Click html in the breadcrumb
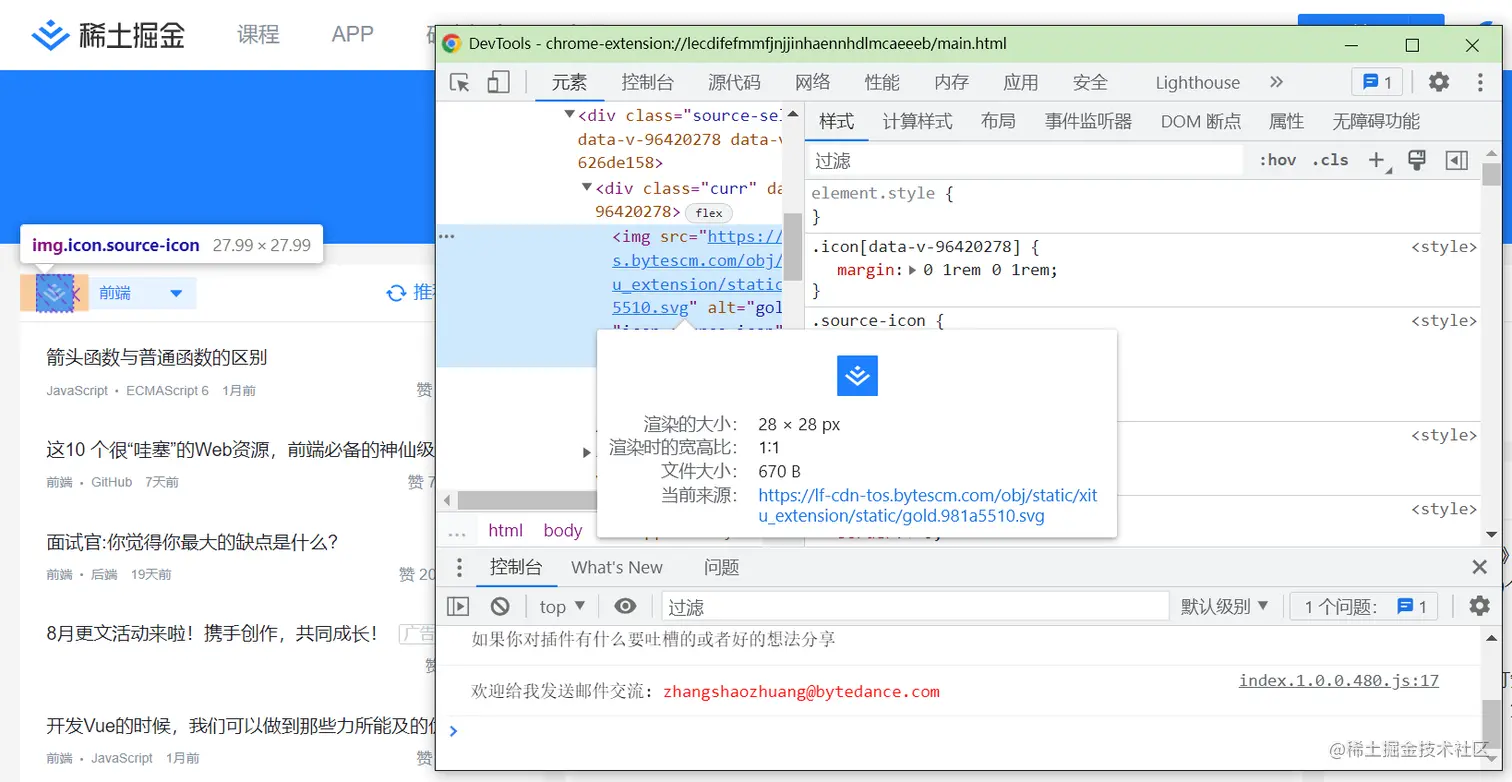 click(505, 531)
